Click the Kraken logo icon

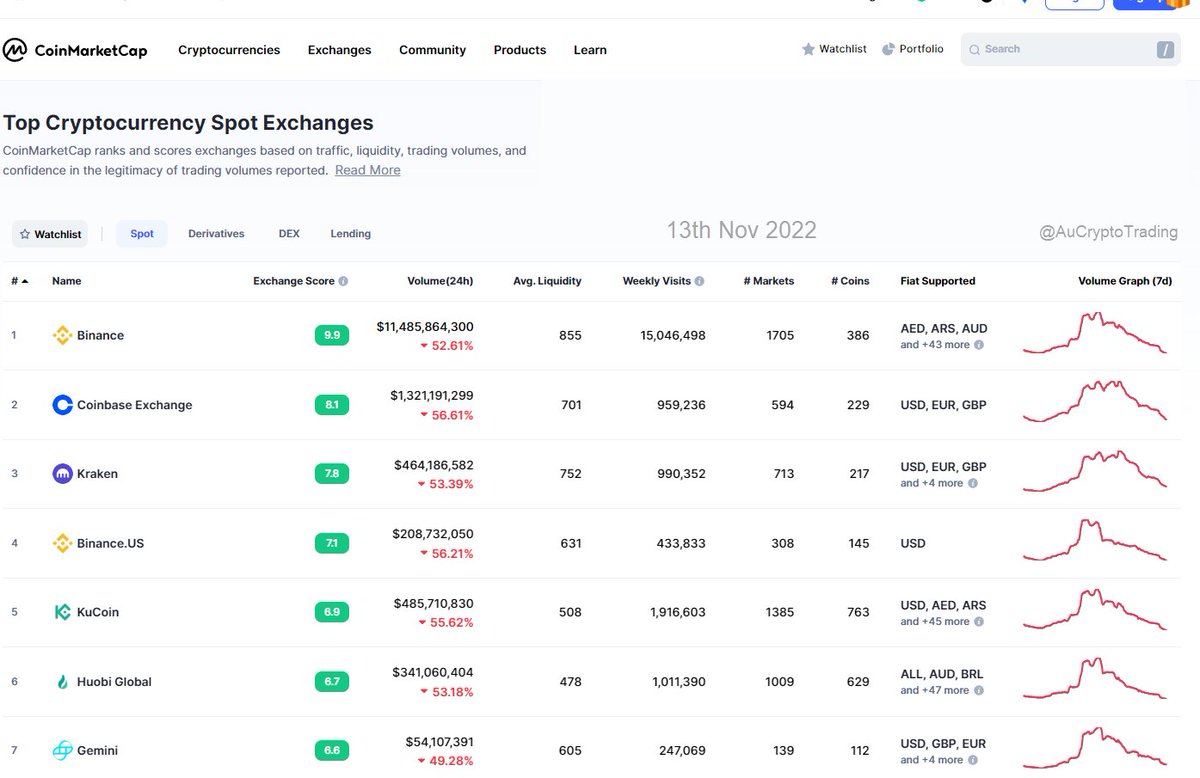tap(62, 474)
